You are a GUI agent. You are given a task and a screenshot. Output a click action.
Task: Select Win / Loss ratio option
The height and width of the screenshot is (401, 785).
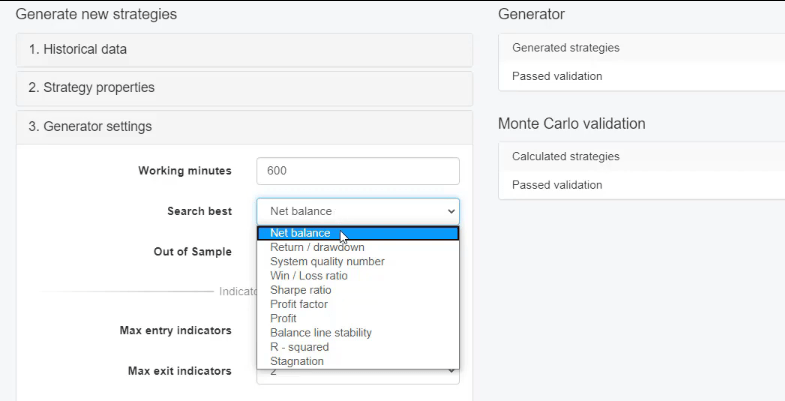(x=309, y=275)
